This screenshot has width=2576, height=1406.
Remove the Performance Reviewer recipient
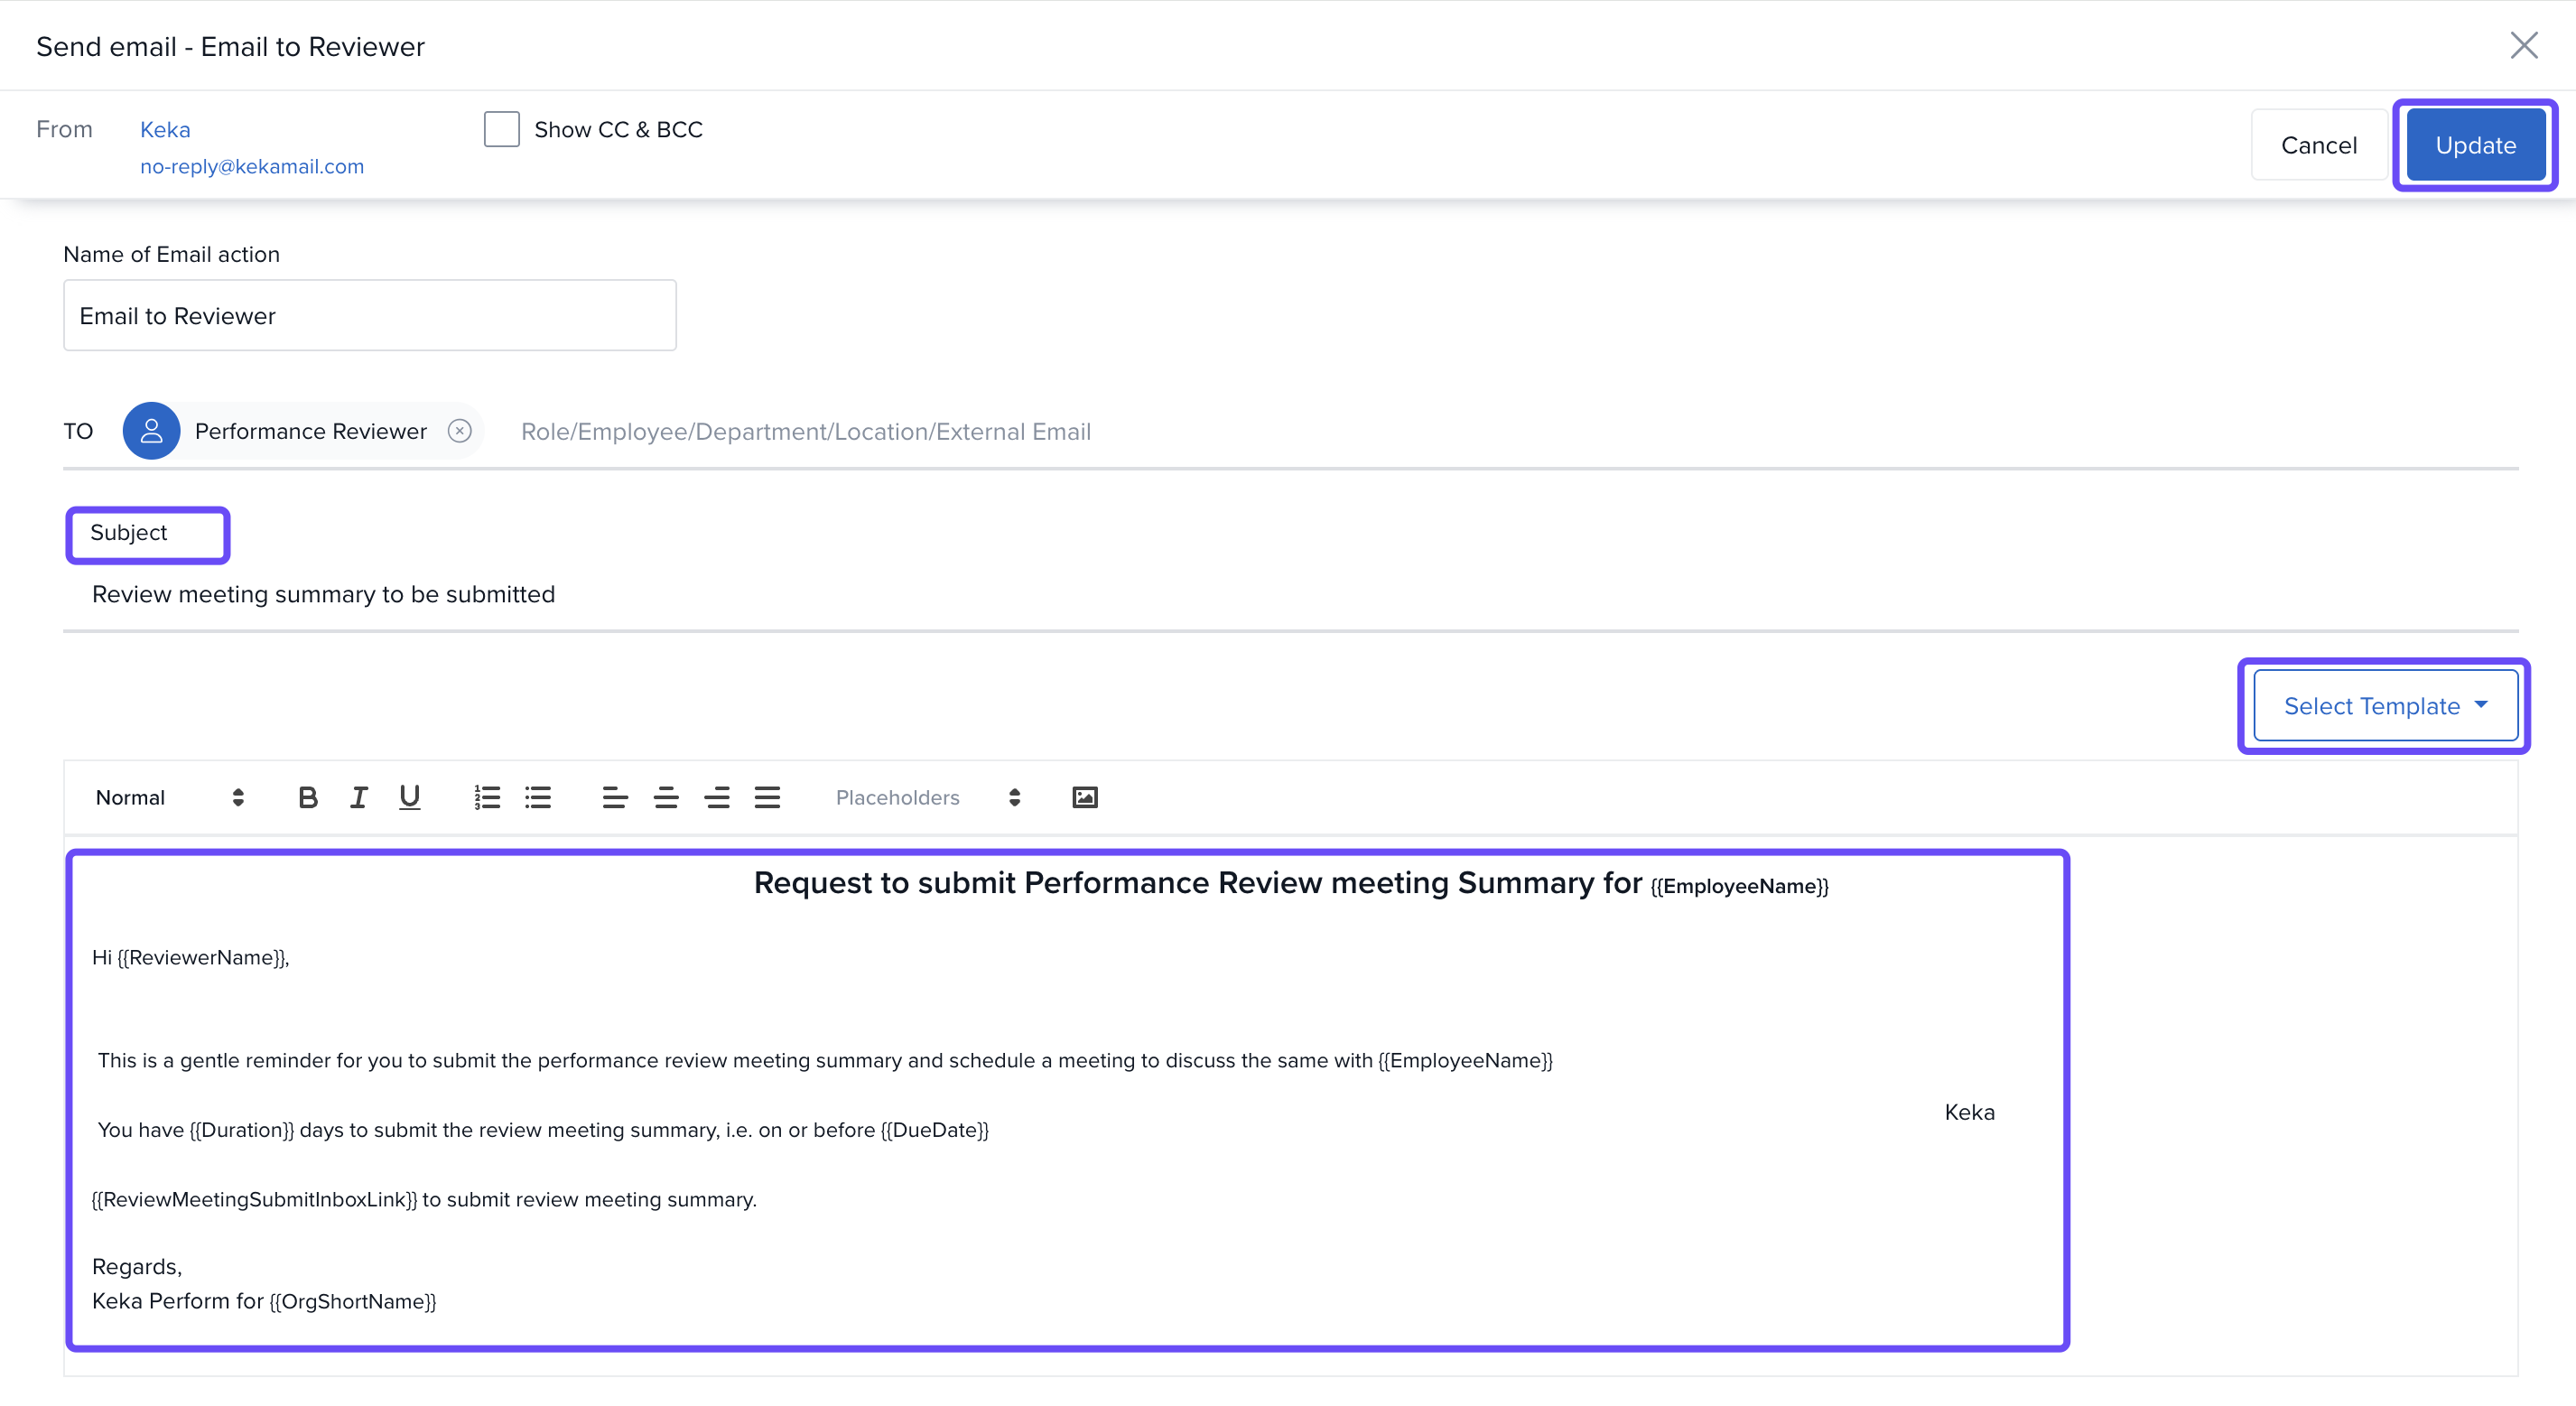tap(459, 431)
